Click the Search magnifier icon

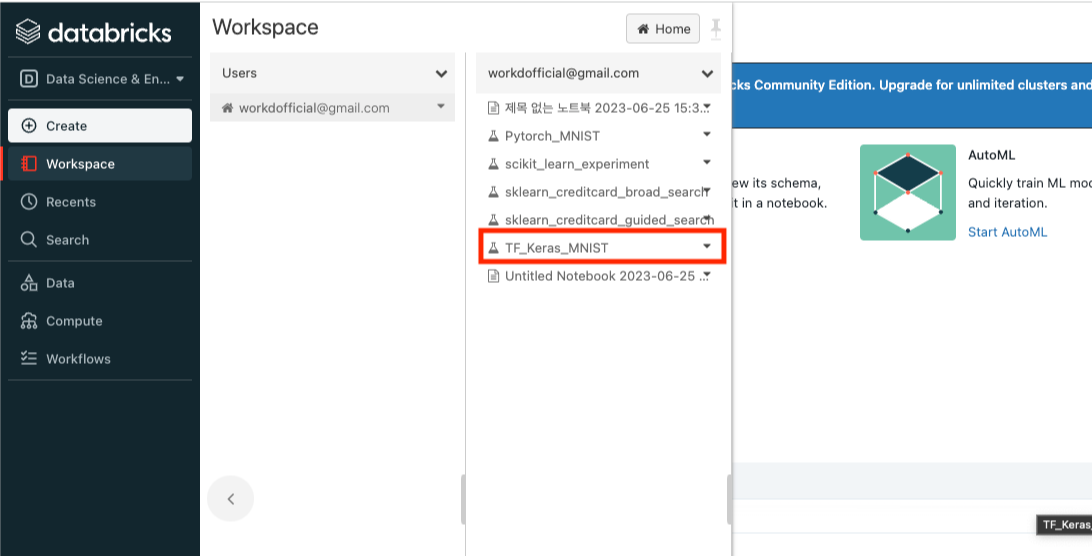tap(29, 240)
